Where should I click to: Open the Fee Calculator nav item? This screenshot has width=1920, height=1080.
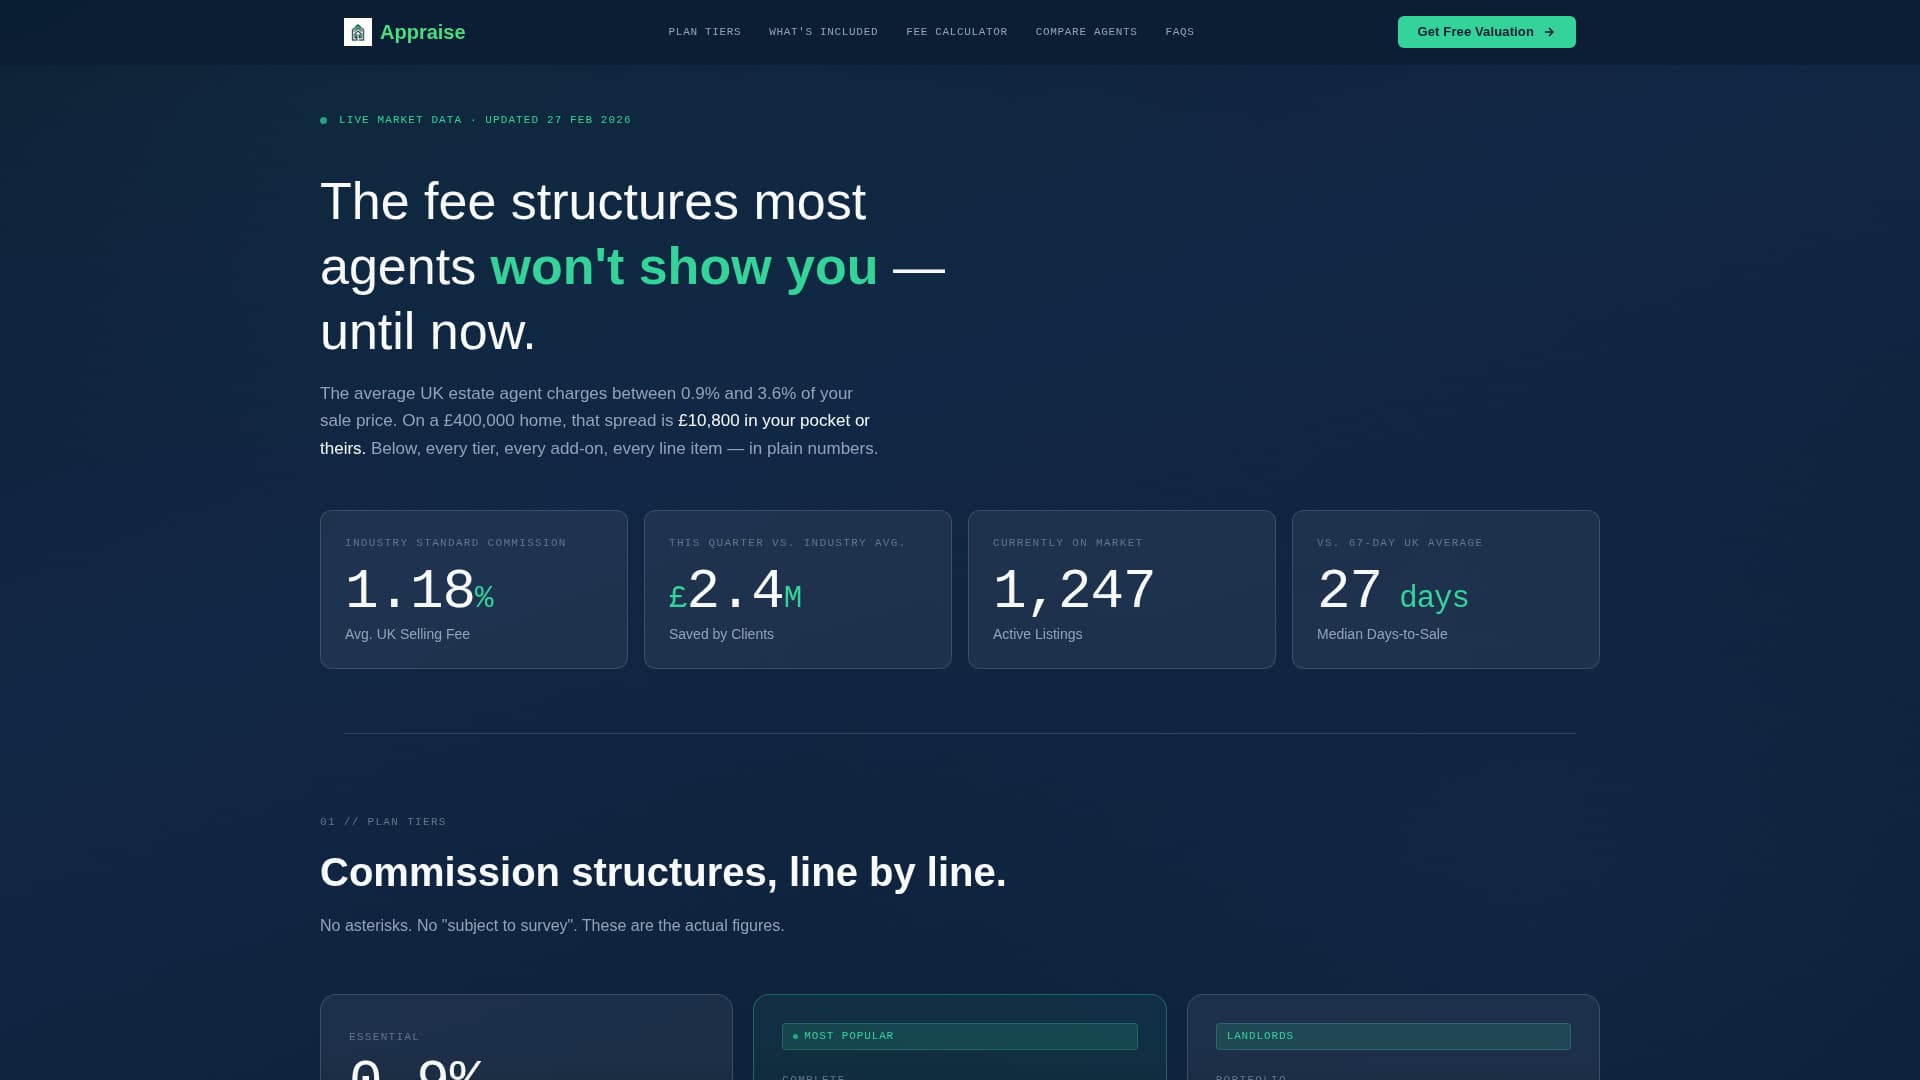pos(957,32)
